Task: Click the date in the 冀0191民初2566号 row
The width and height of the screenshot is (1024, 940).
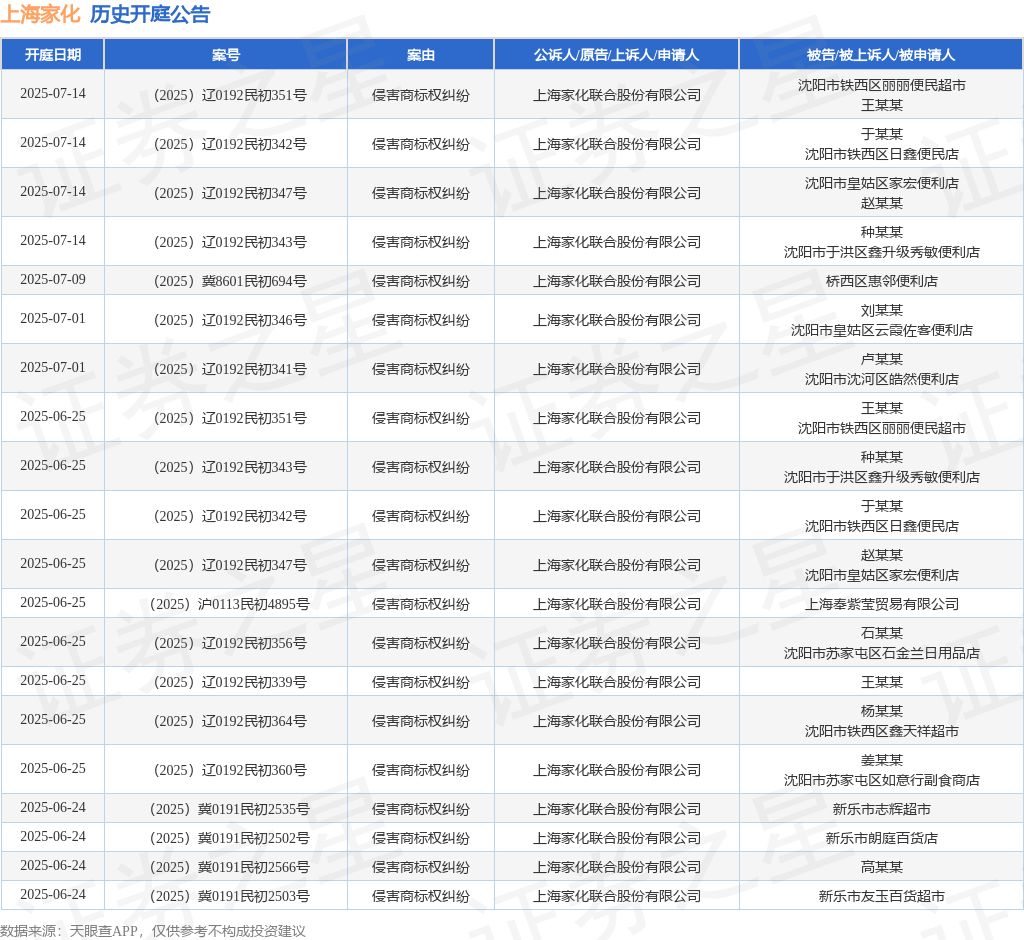Action: [x=53, y=866]
